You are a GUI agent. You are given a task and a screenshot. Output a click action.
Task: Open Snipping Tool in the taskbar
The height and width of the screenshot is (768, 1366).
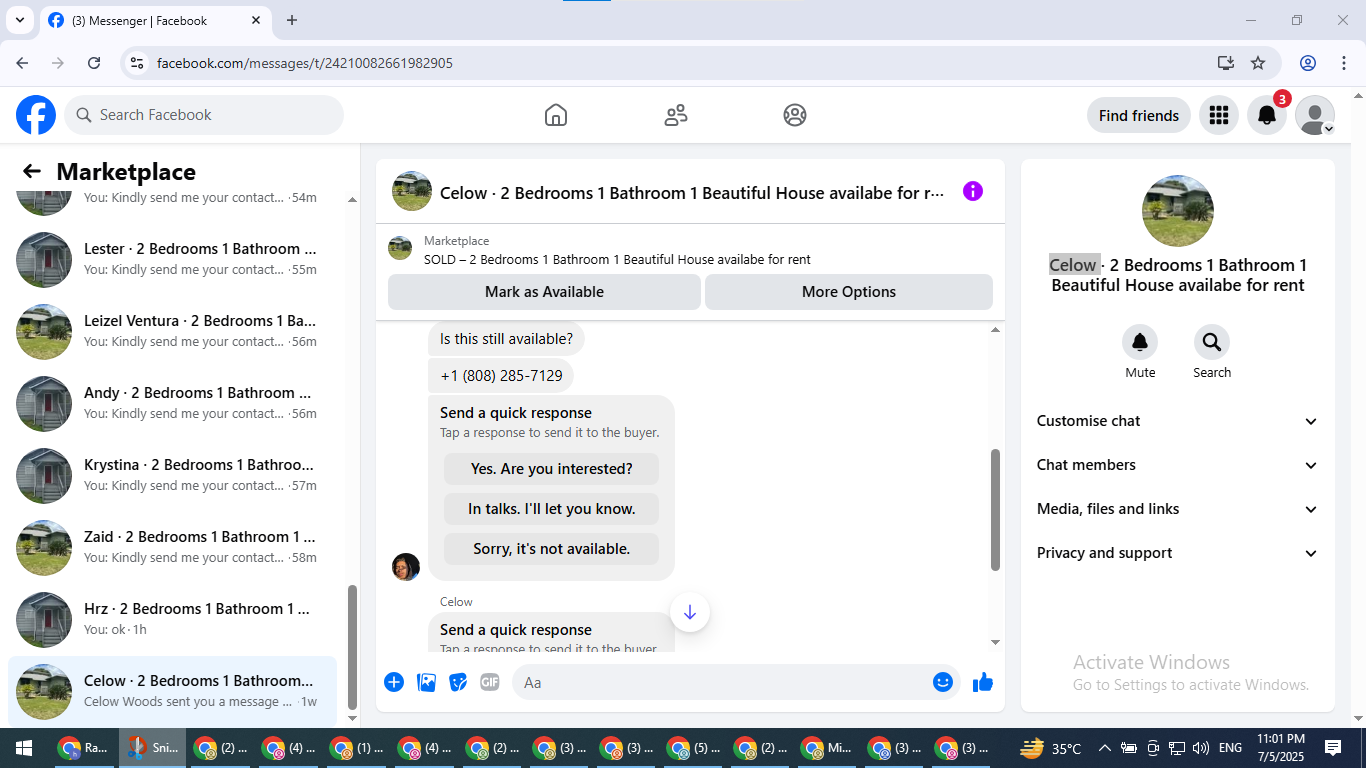coord(153,748)
